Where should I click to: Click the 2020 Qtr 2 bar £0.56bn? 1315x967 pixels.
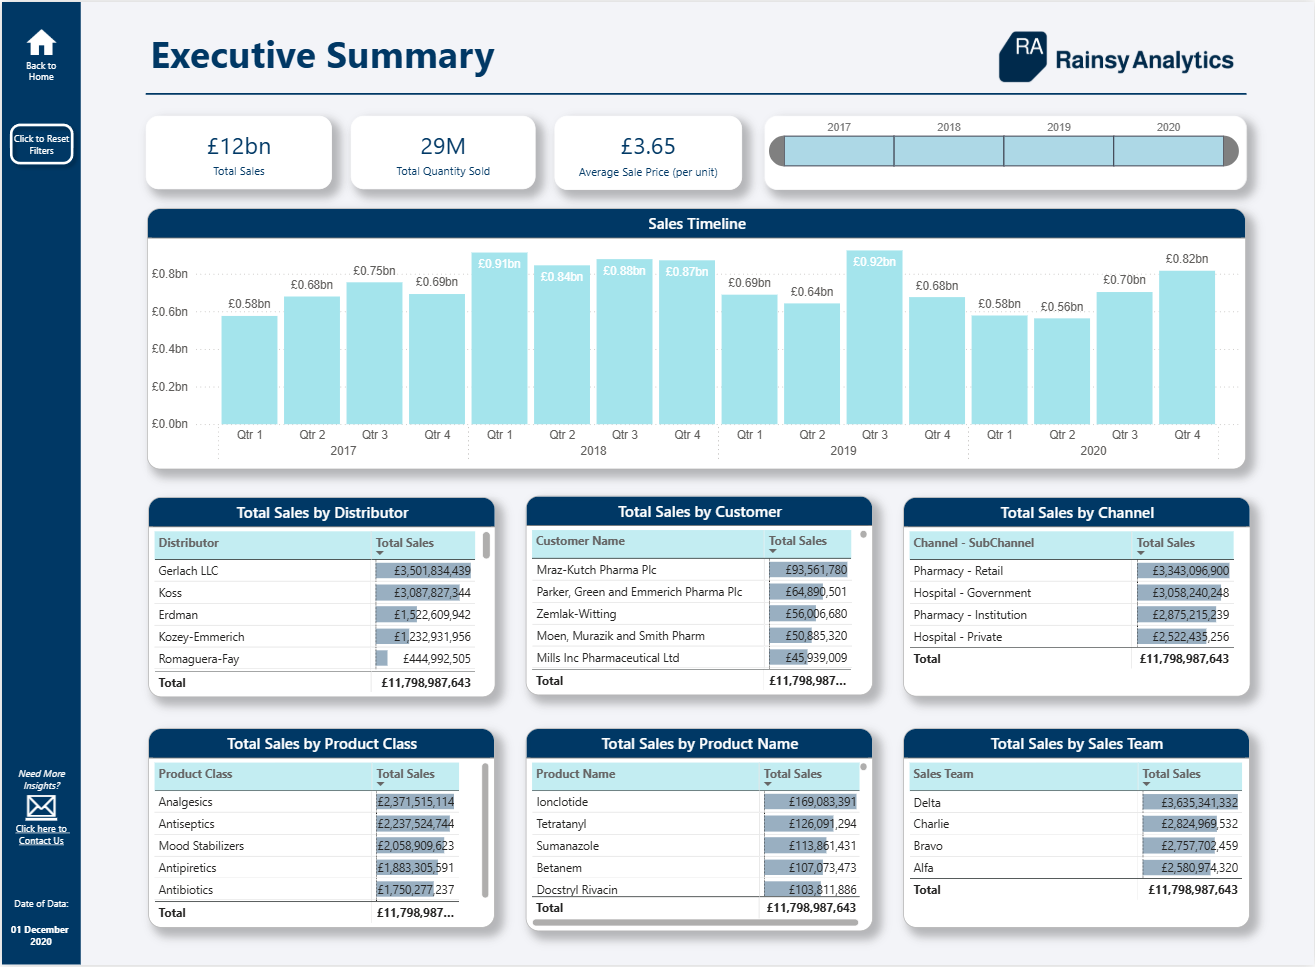(1062, 371)
